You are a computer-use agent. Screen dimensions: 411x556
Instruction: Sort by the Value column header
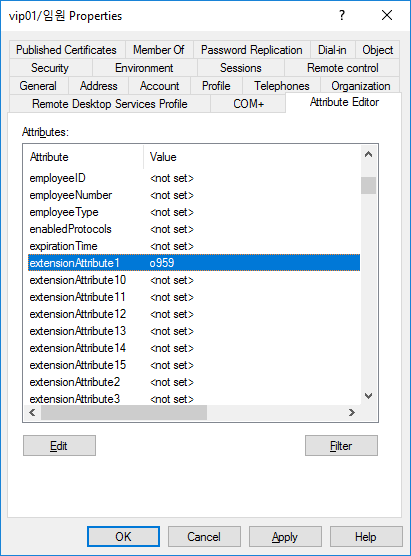pyautogui.click(x=252, y=157)
